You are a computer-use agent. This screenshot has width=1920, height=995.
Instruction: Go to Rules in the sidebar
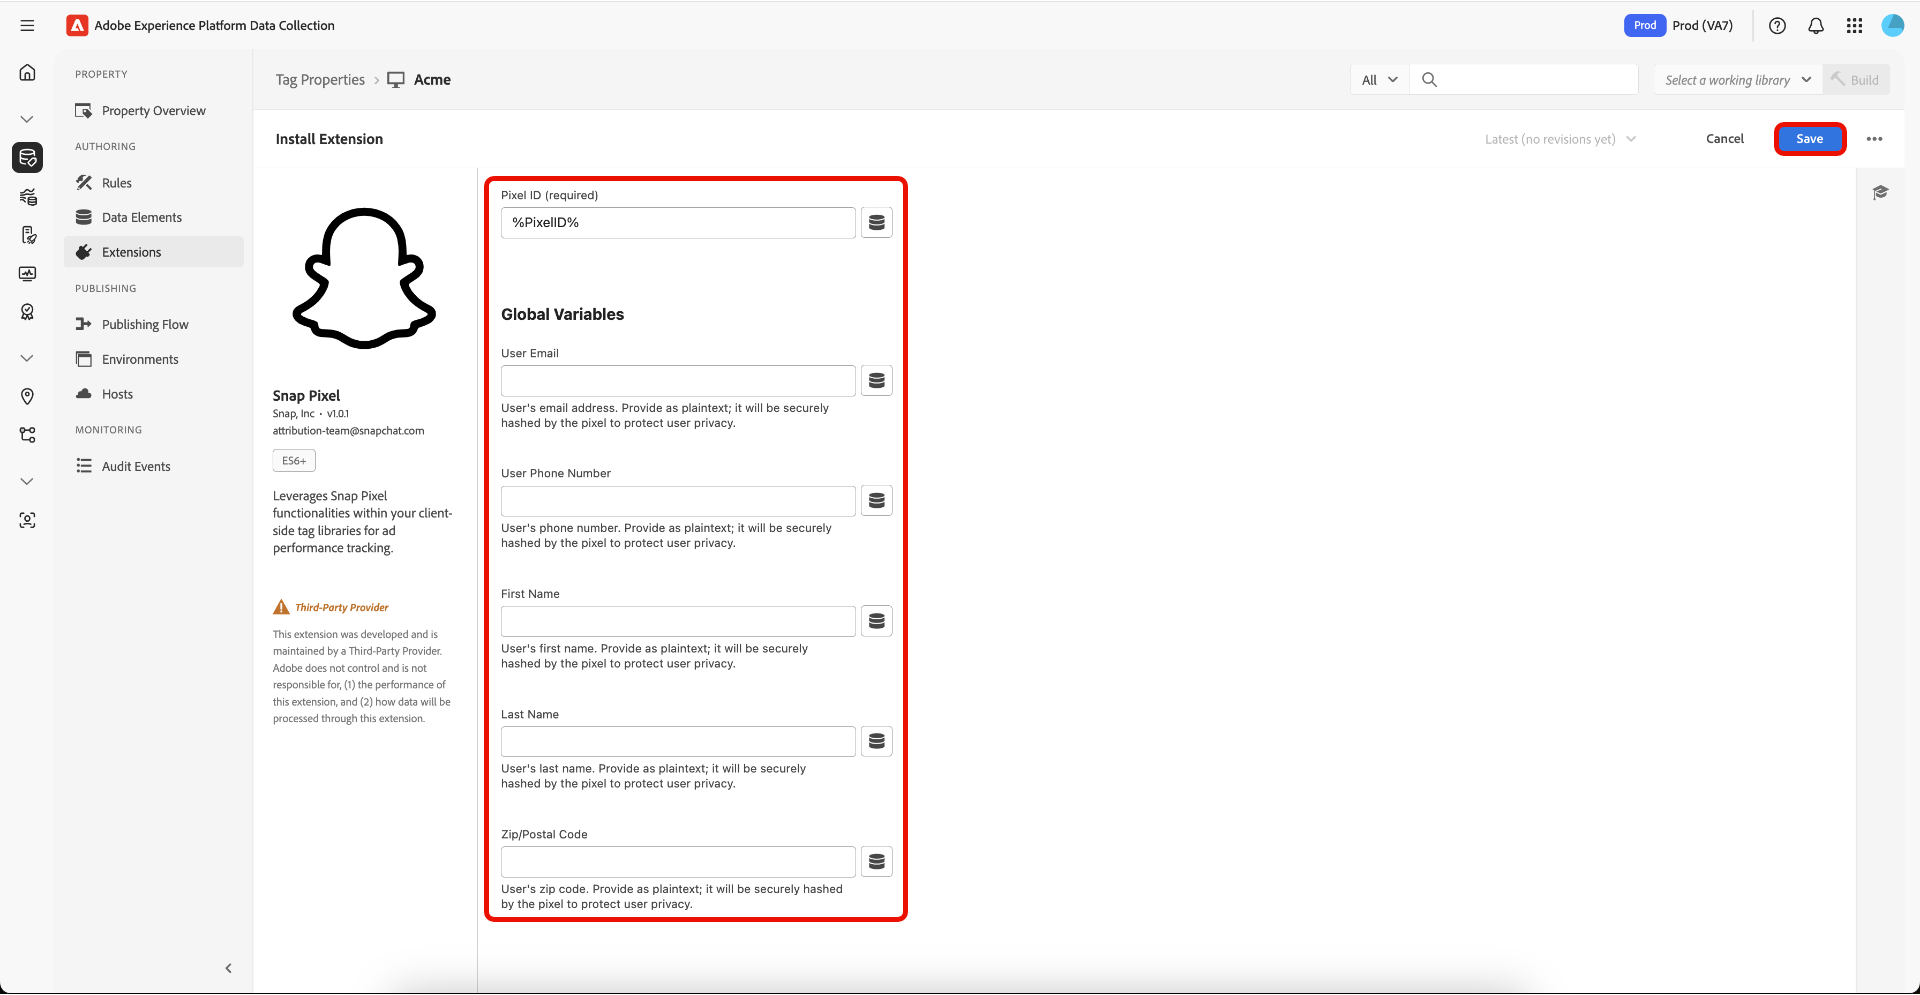coord(154,183)
